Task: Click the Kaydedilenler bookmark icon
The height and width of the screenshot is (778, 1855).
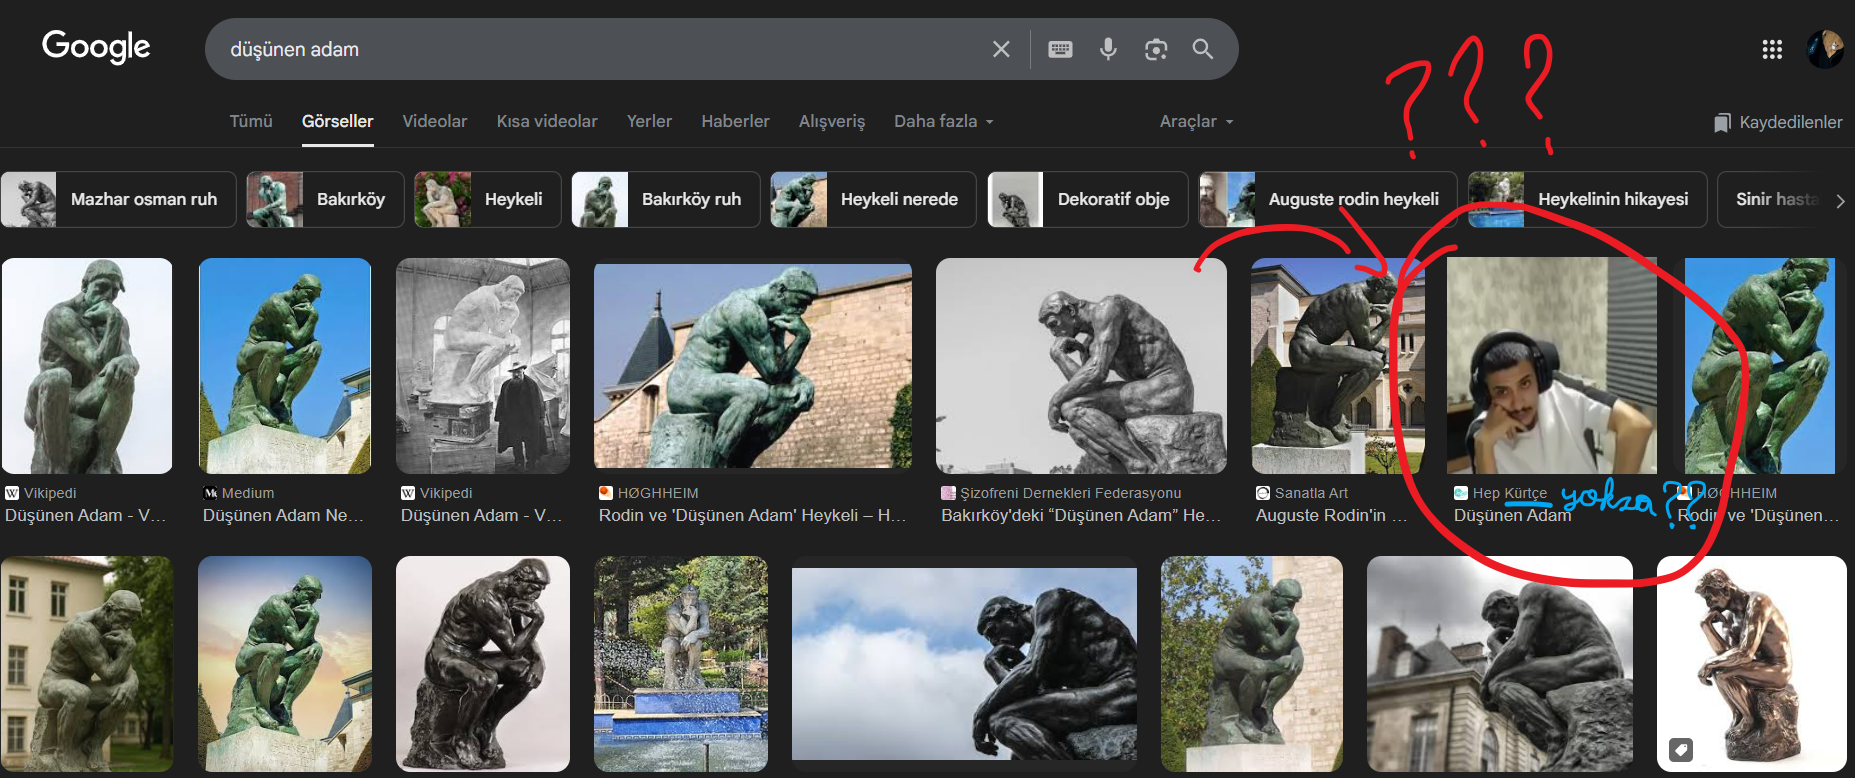Action: tap(1722, 122)
